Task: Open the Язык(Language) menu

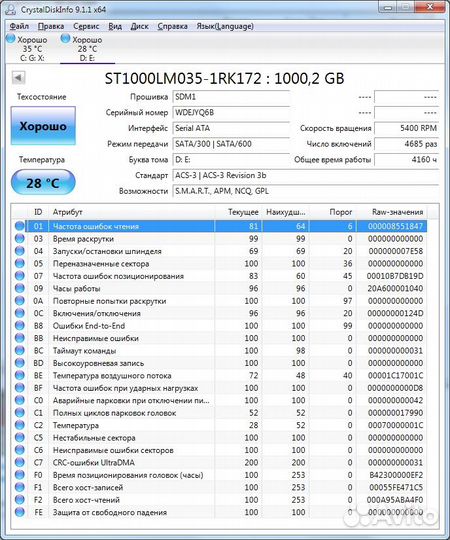Action: tap(225, 26)
